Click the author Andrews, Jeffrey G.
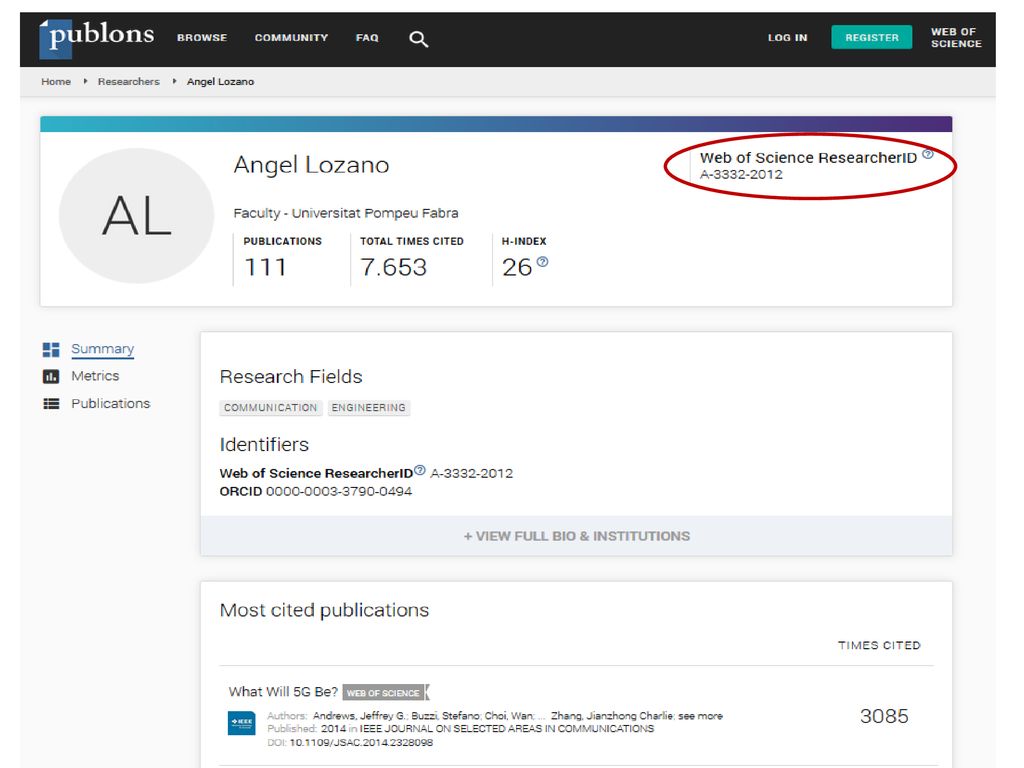Image resolution: width=1024 pixels, height=768 pixels. click(x=360, y=716)
